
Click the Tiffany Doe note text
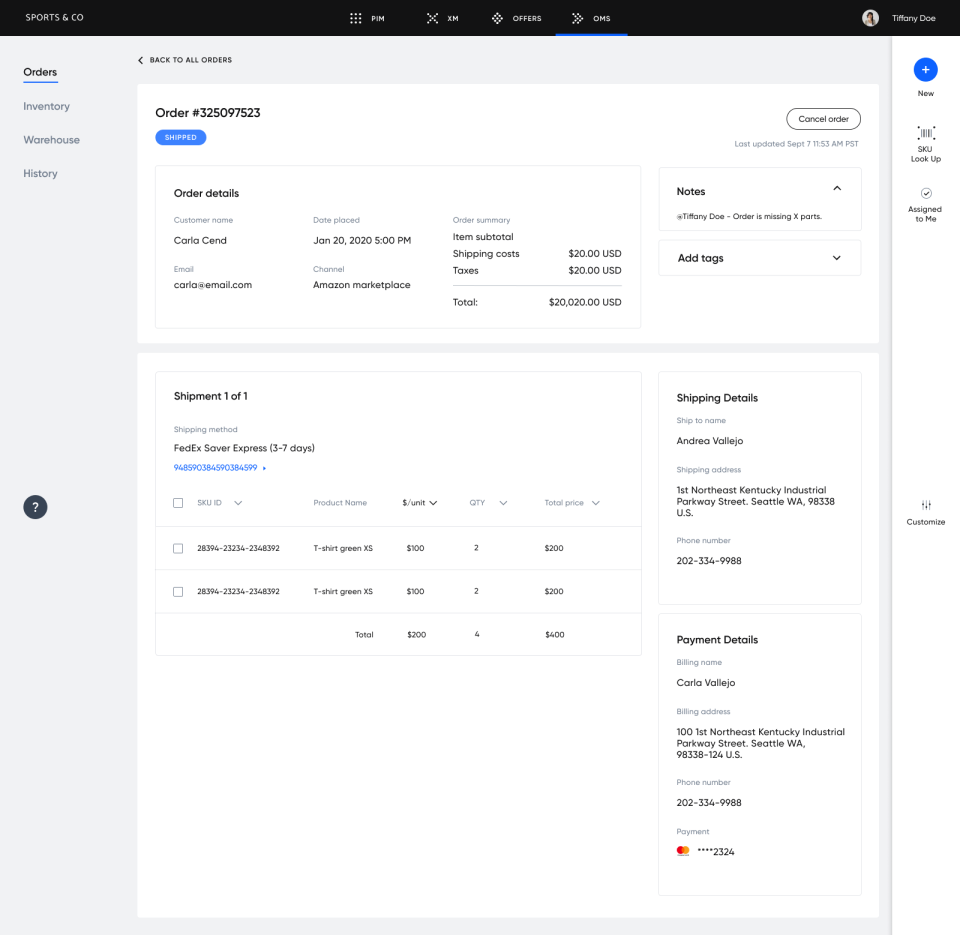[x=749, y=216]
